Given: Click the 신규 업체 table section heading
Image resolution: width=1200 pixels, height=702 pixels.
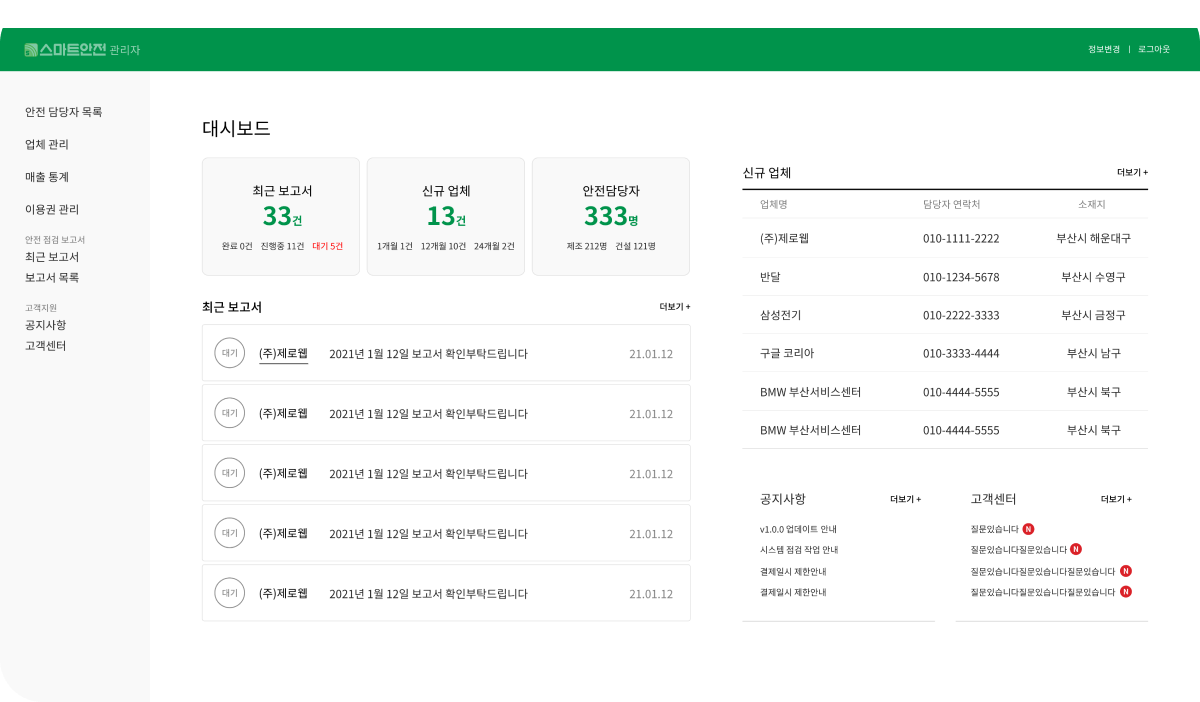Looking at the screenshot, I should 767,172.
